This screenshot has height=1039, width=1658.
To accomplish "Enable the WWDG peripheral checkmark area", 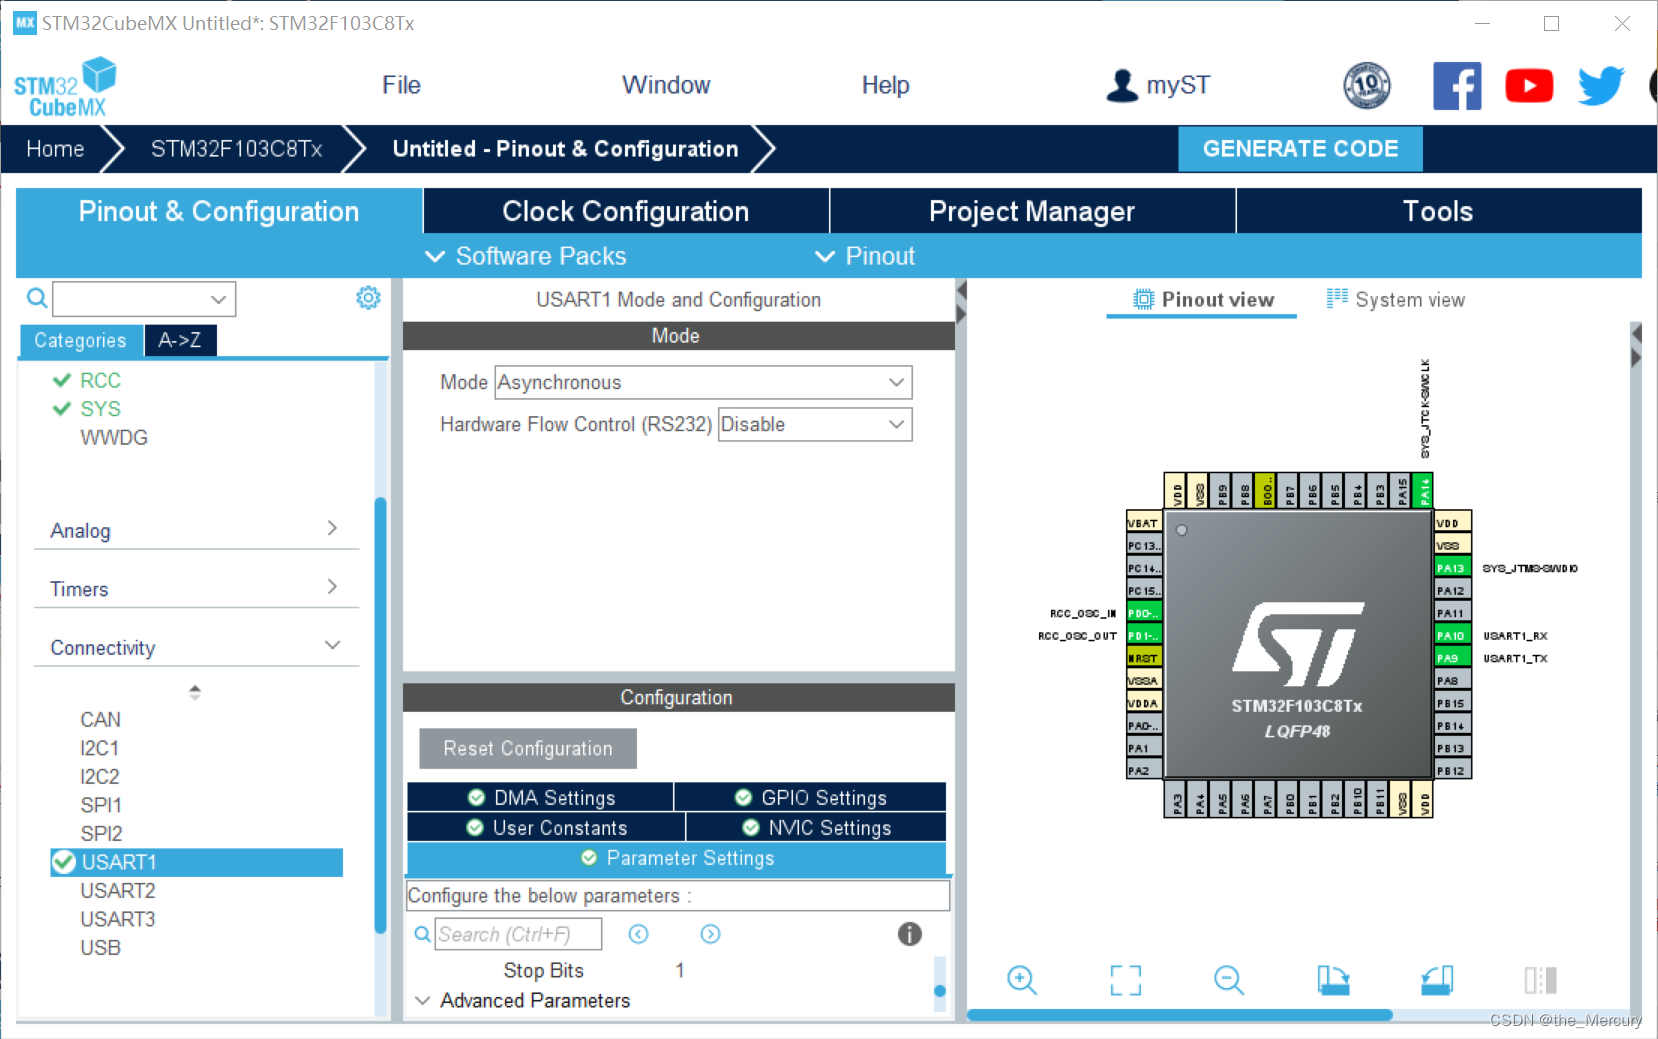I will tap(114, 437).
